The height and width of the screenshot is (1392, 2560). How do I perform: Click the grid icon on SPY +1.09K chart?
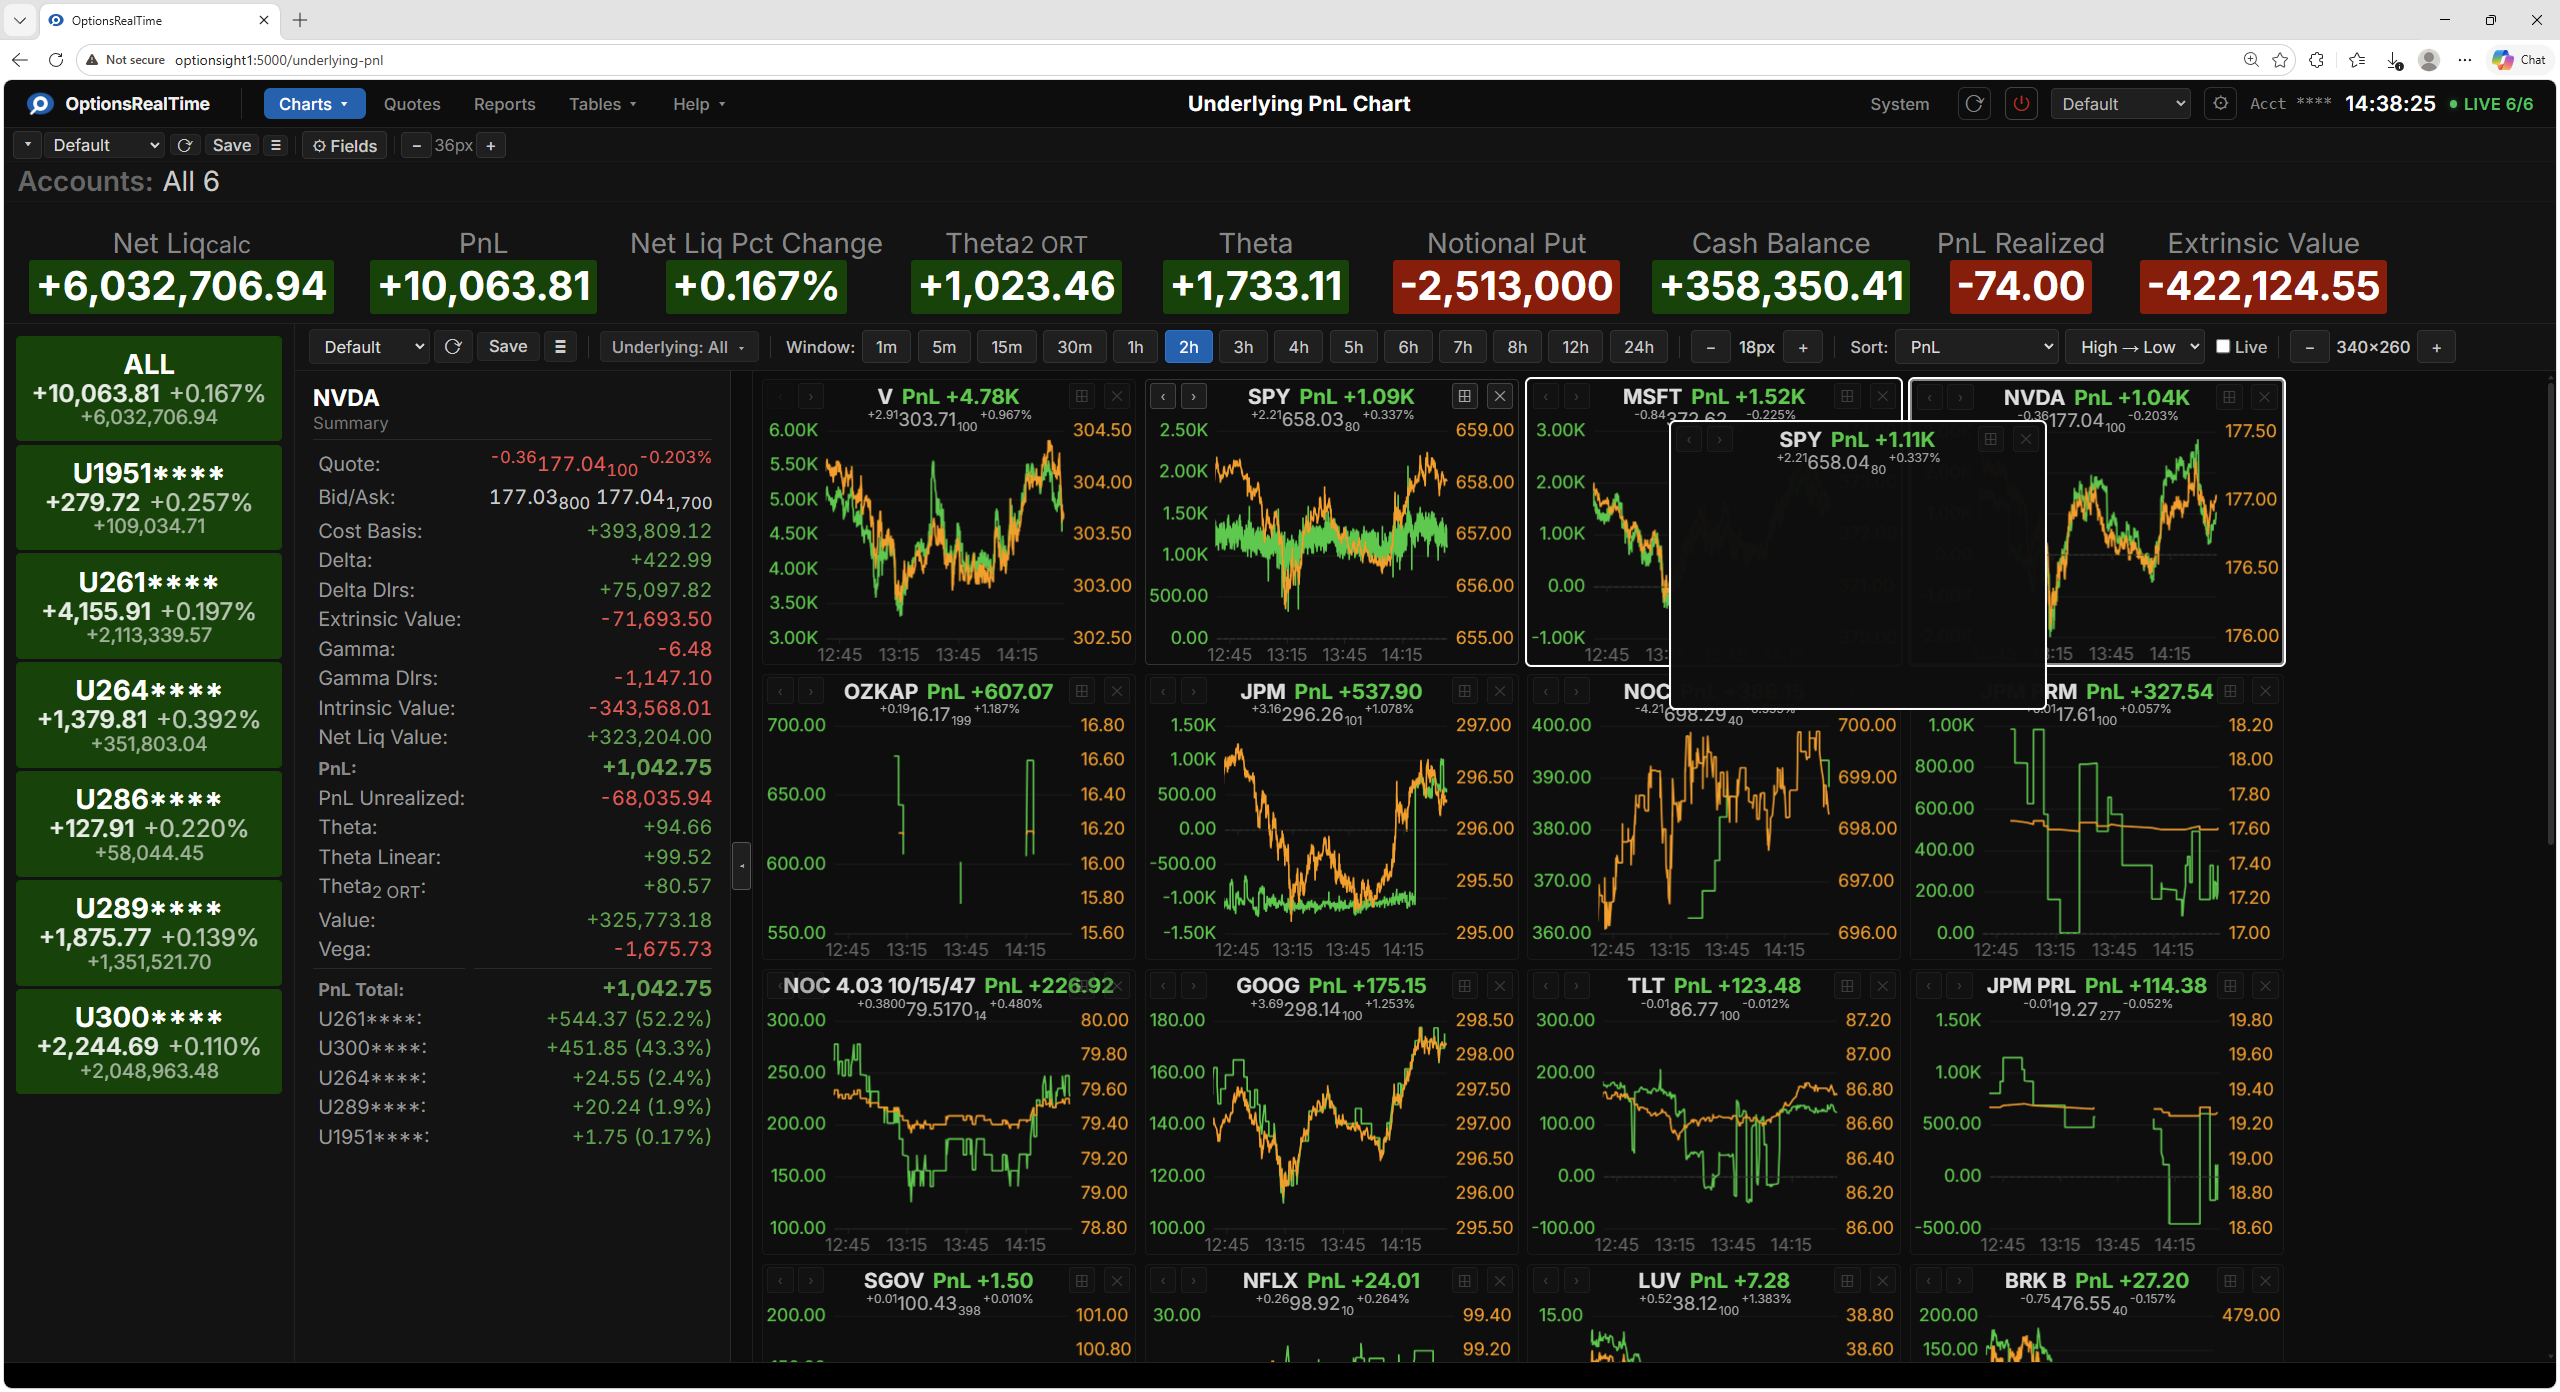(x=1465, y=397)
